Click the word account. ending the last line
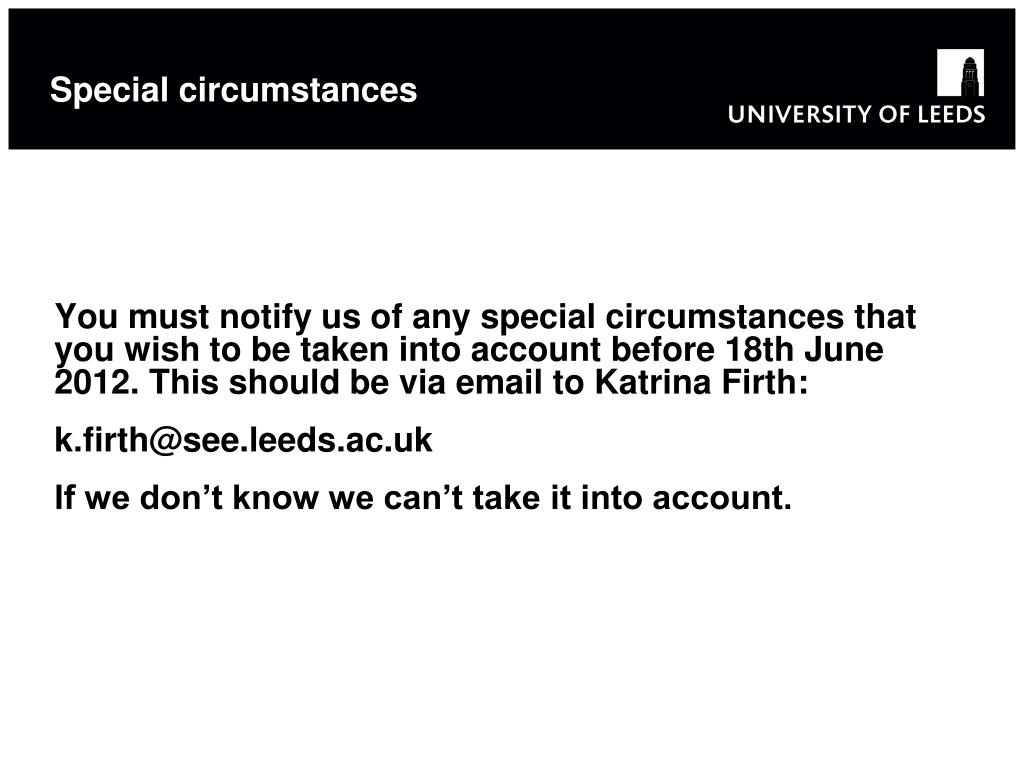The height and width of the screenshot is (768, 1024). [722, 498]
